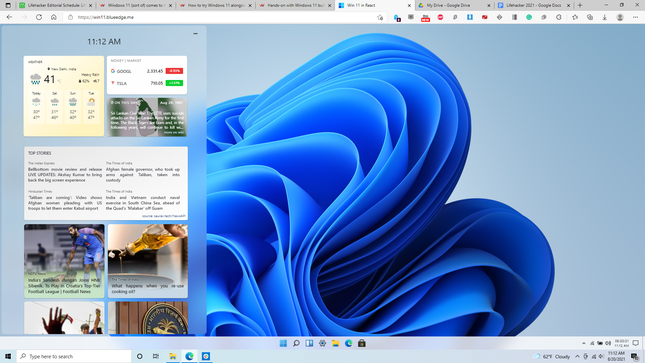
Task: Minimize the widgets panel with the dash button
Action: (195, 34)
